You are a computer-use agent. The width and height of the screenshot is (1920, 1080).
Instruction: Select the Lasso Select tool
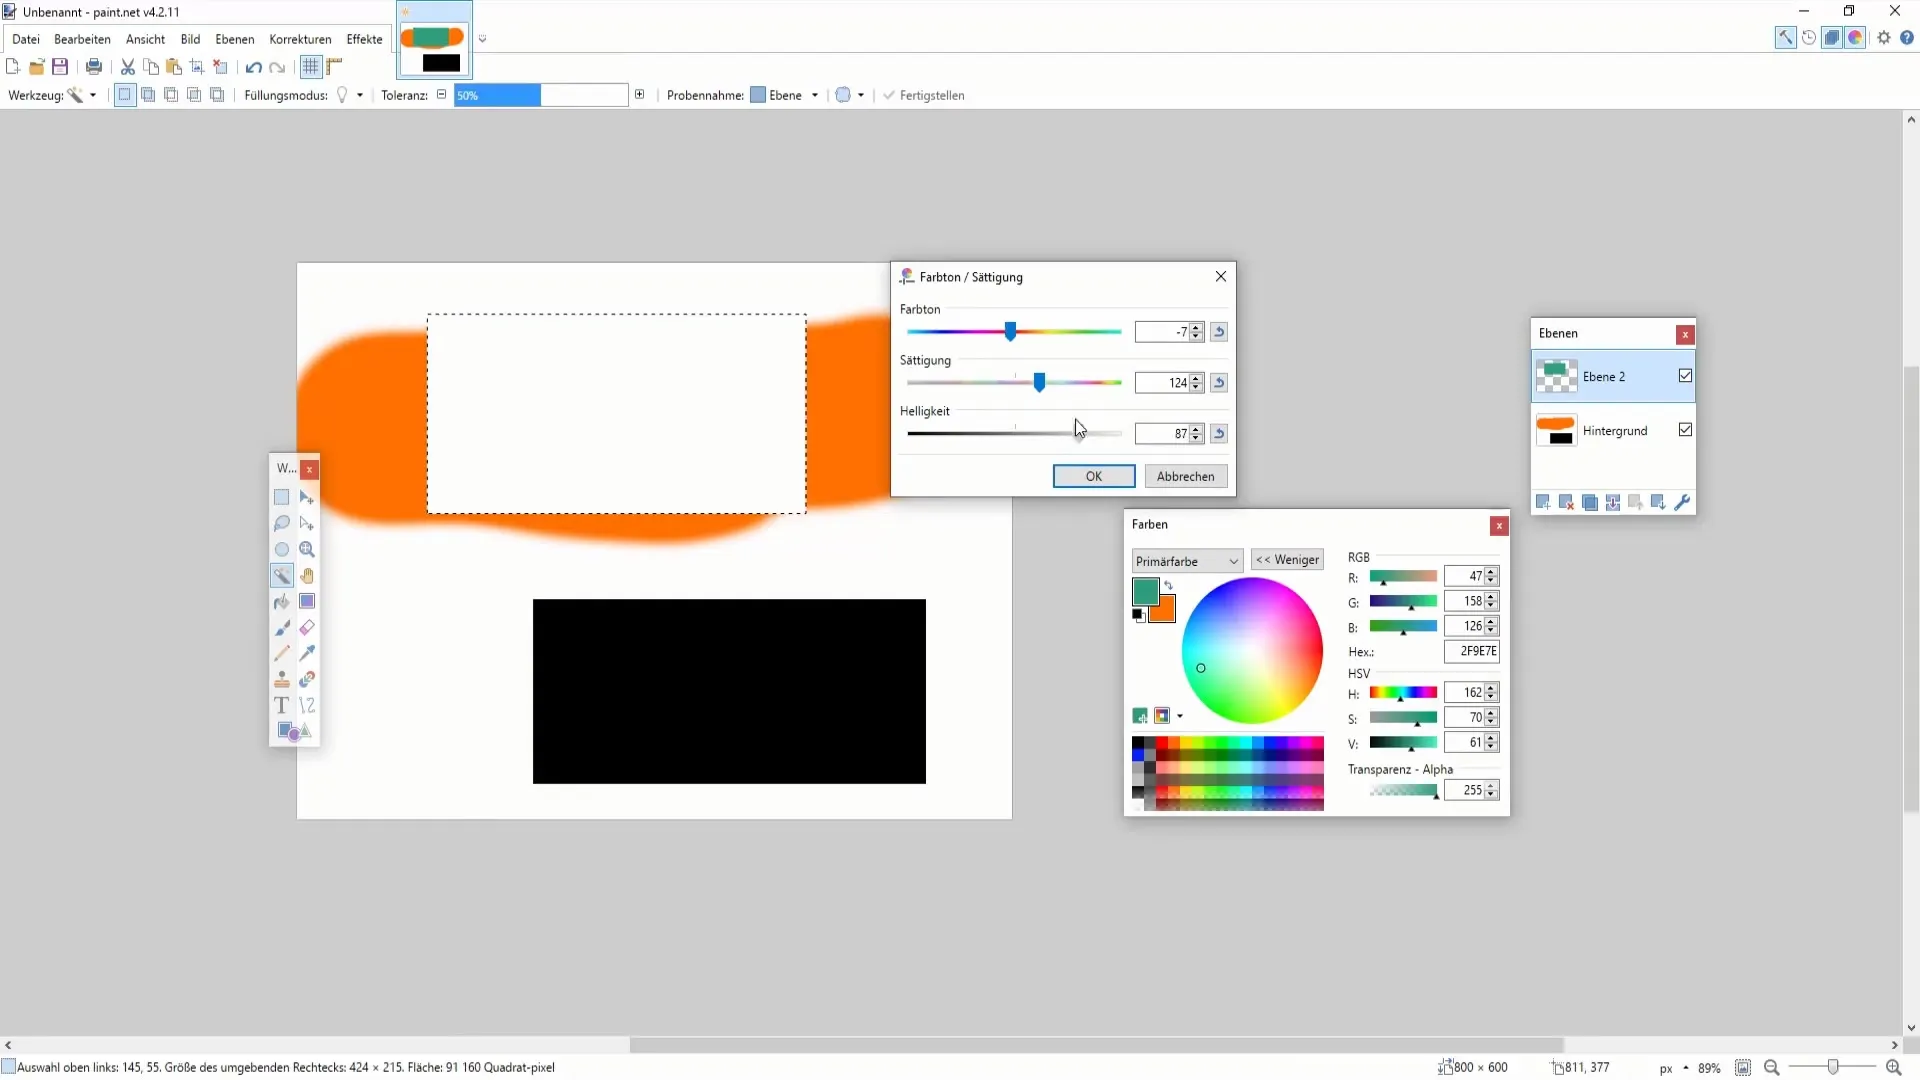282,523
